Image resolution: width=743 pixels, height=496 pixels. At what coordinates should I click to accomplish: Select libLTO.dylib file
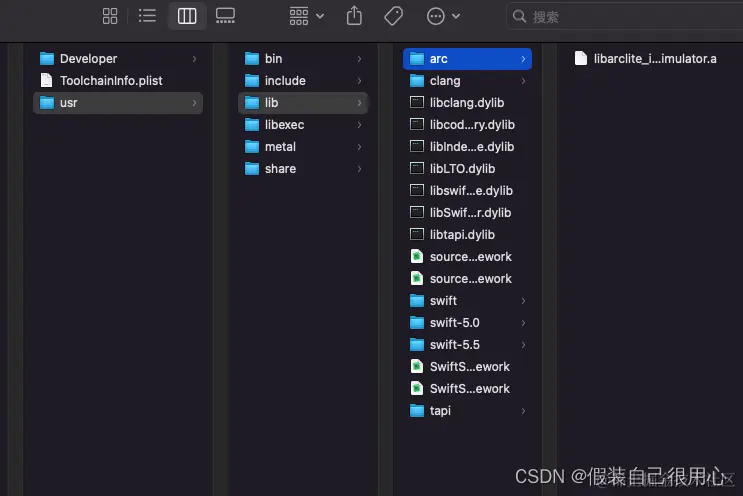click(467, 169)
